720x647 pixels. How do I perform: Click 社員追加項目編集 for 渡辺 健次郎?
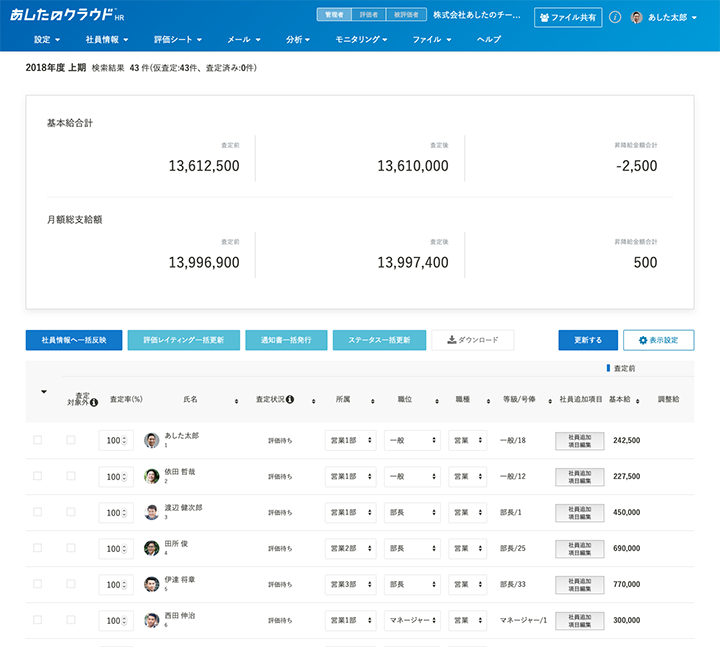(x=580, y=512)
